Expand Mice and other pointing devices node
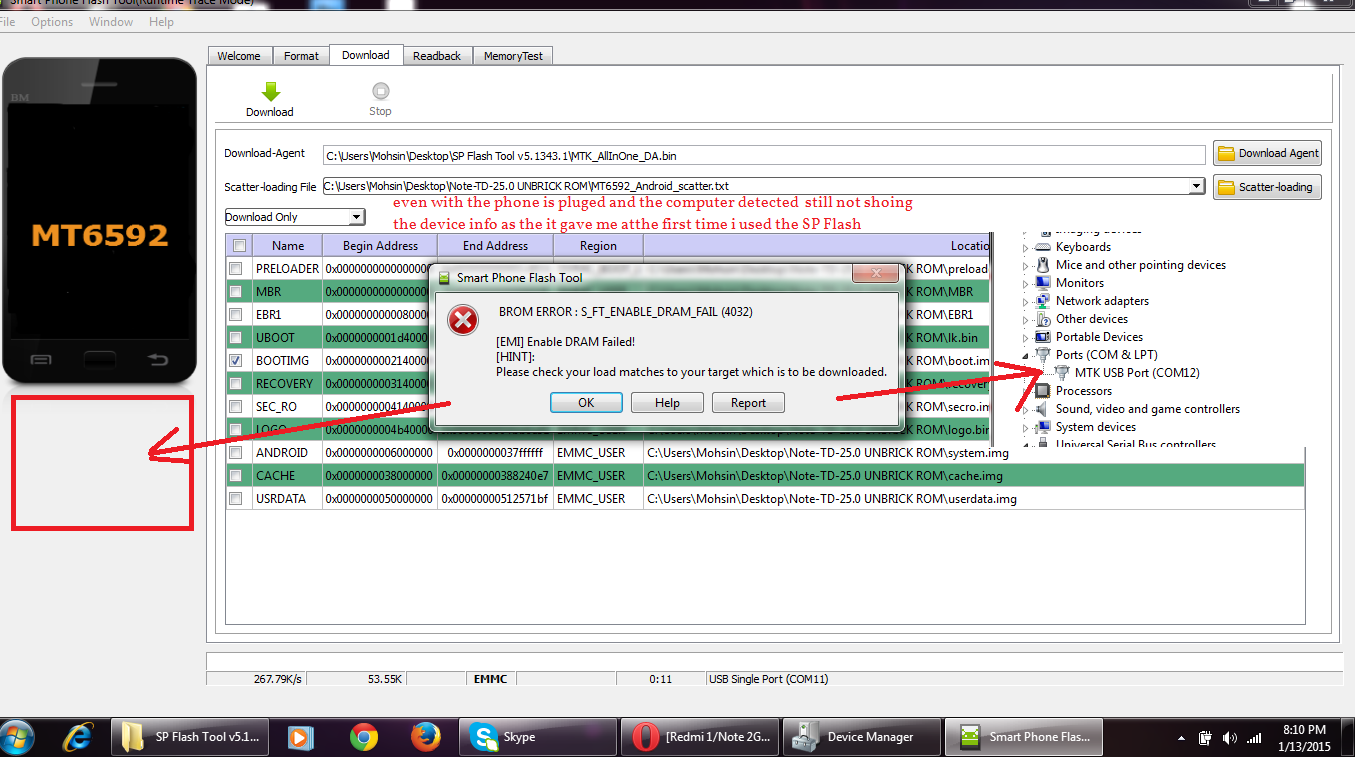This screenshot has height=768, width=1366. (1025, 266)
